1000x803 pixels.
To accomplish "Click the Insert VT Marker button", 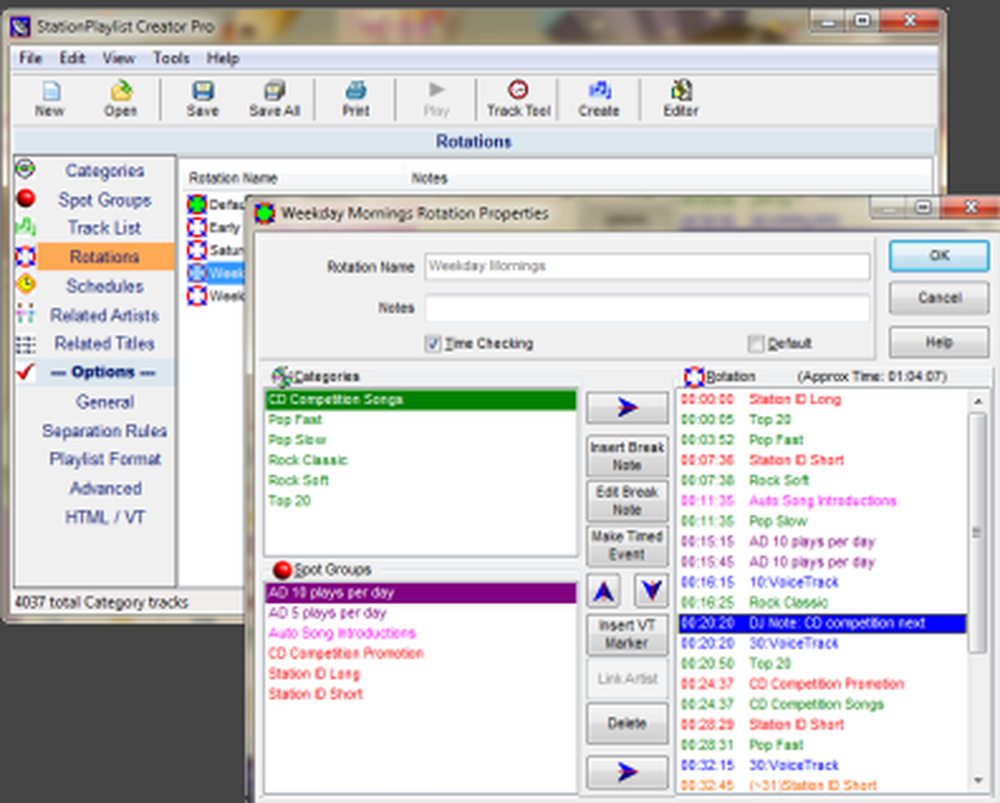I will click(627, 634).
